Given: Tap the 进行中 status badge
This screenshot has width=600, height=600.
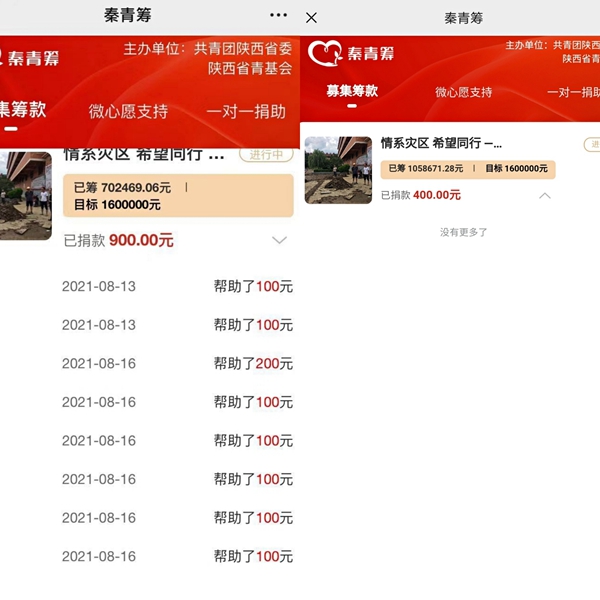Looking at the screenshot, I should coord(266,155).
